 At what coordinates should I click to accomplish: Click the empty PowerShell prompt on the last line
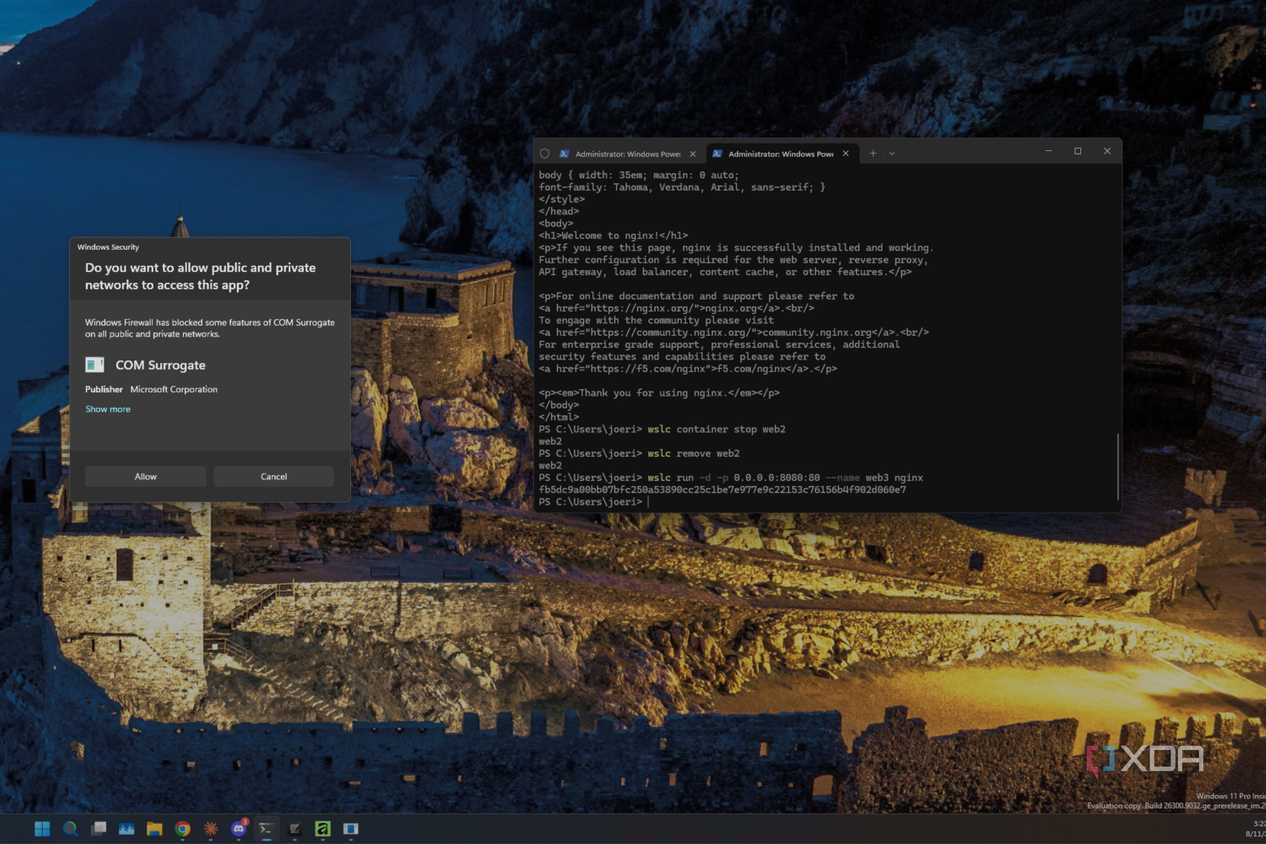(594, 502)
